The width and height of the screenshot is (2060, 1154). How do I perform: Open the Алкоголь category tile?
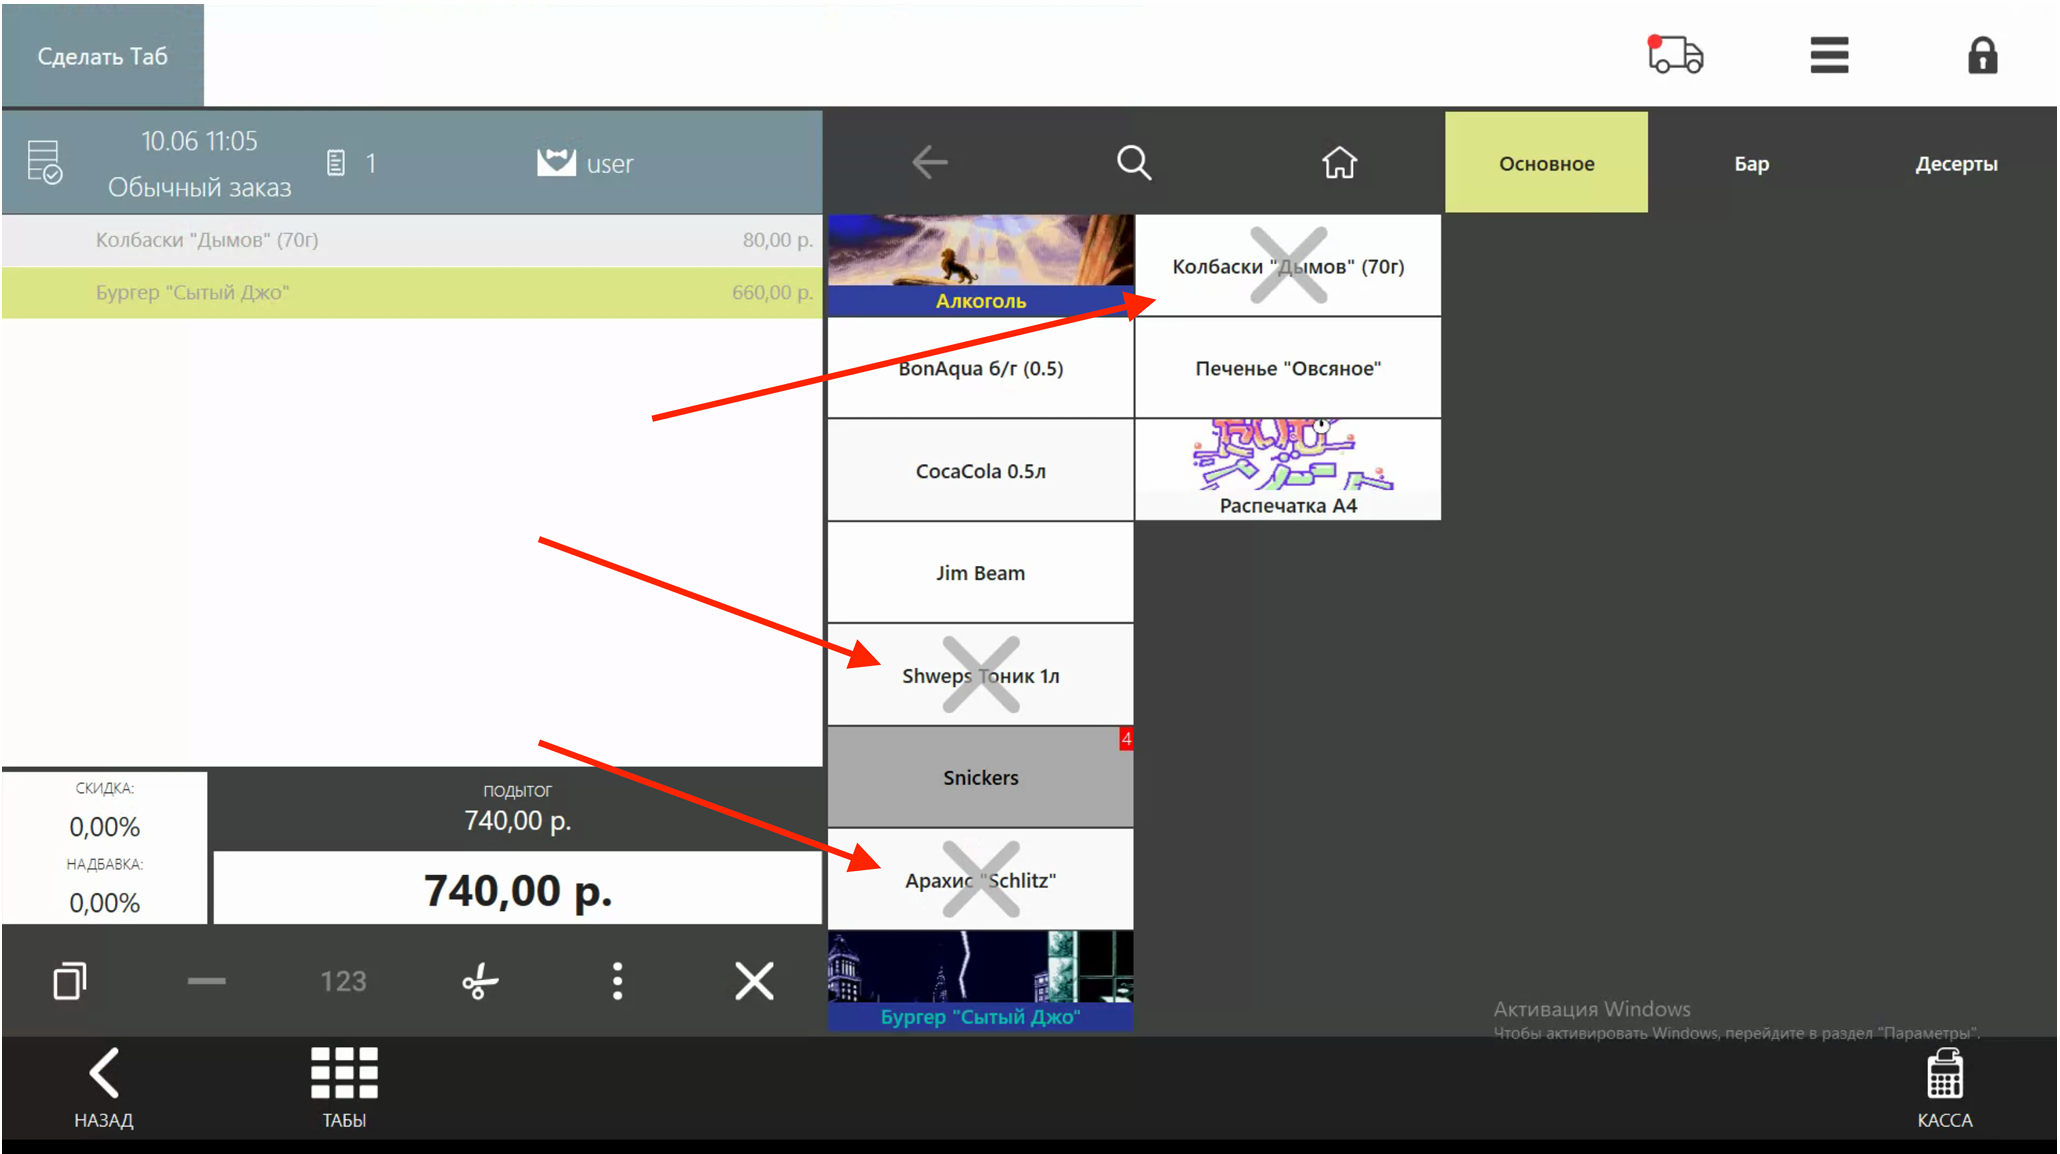point(980,265)
